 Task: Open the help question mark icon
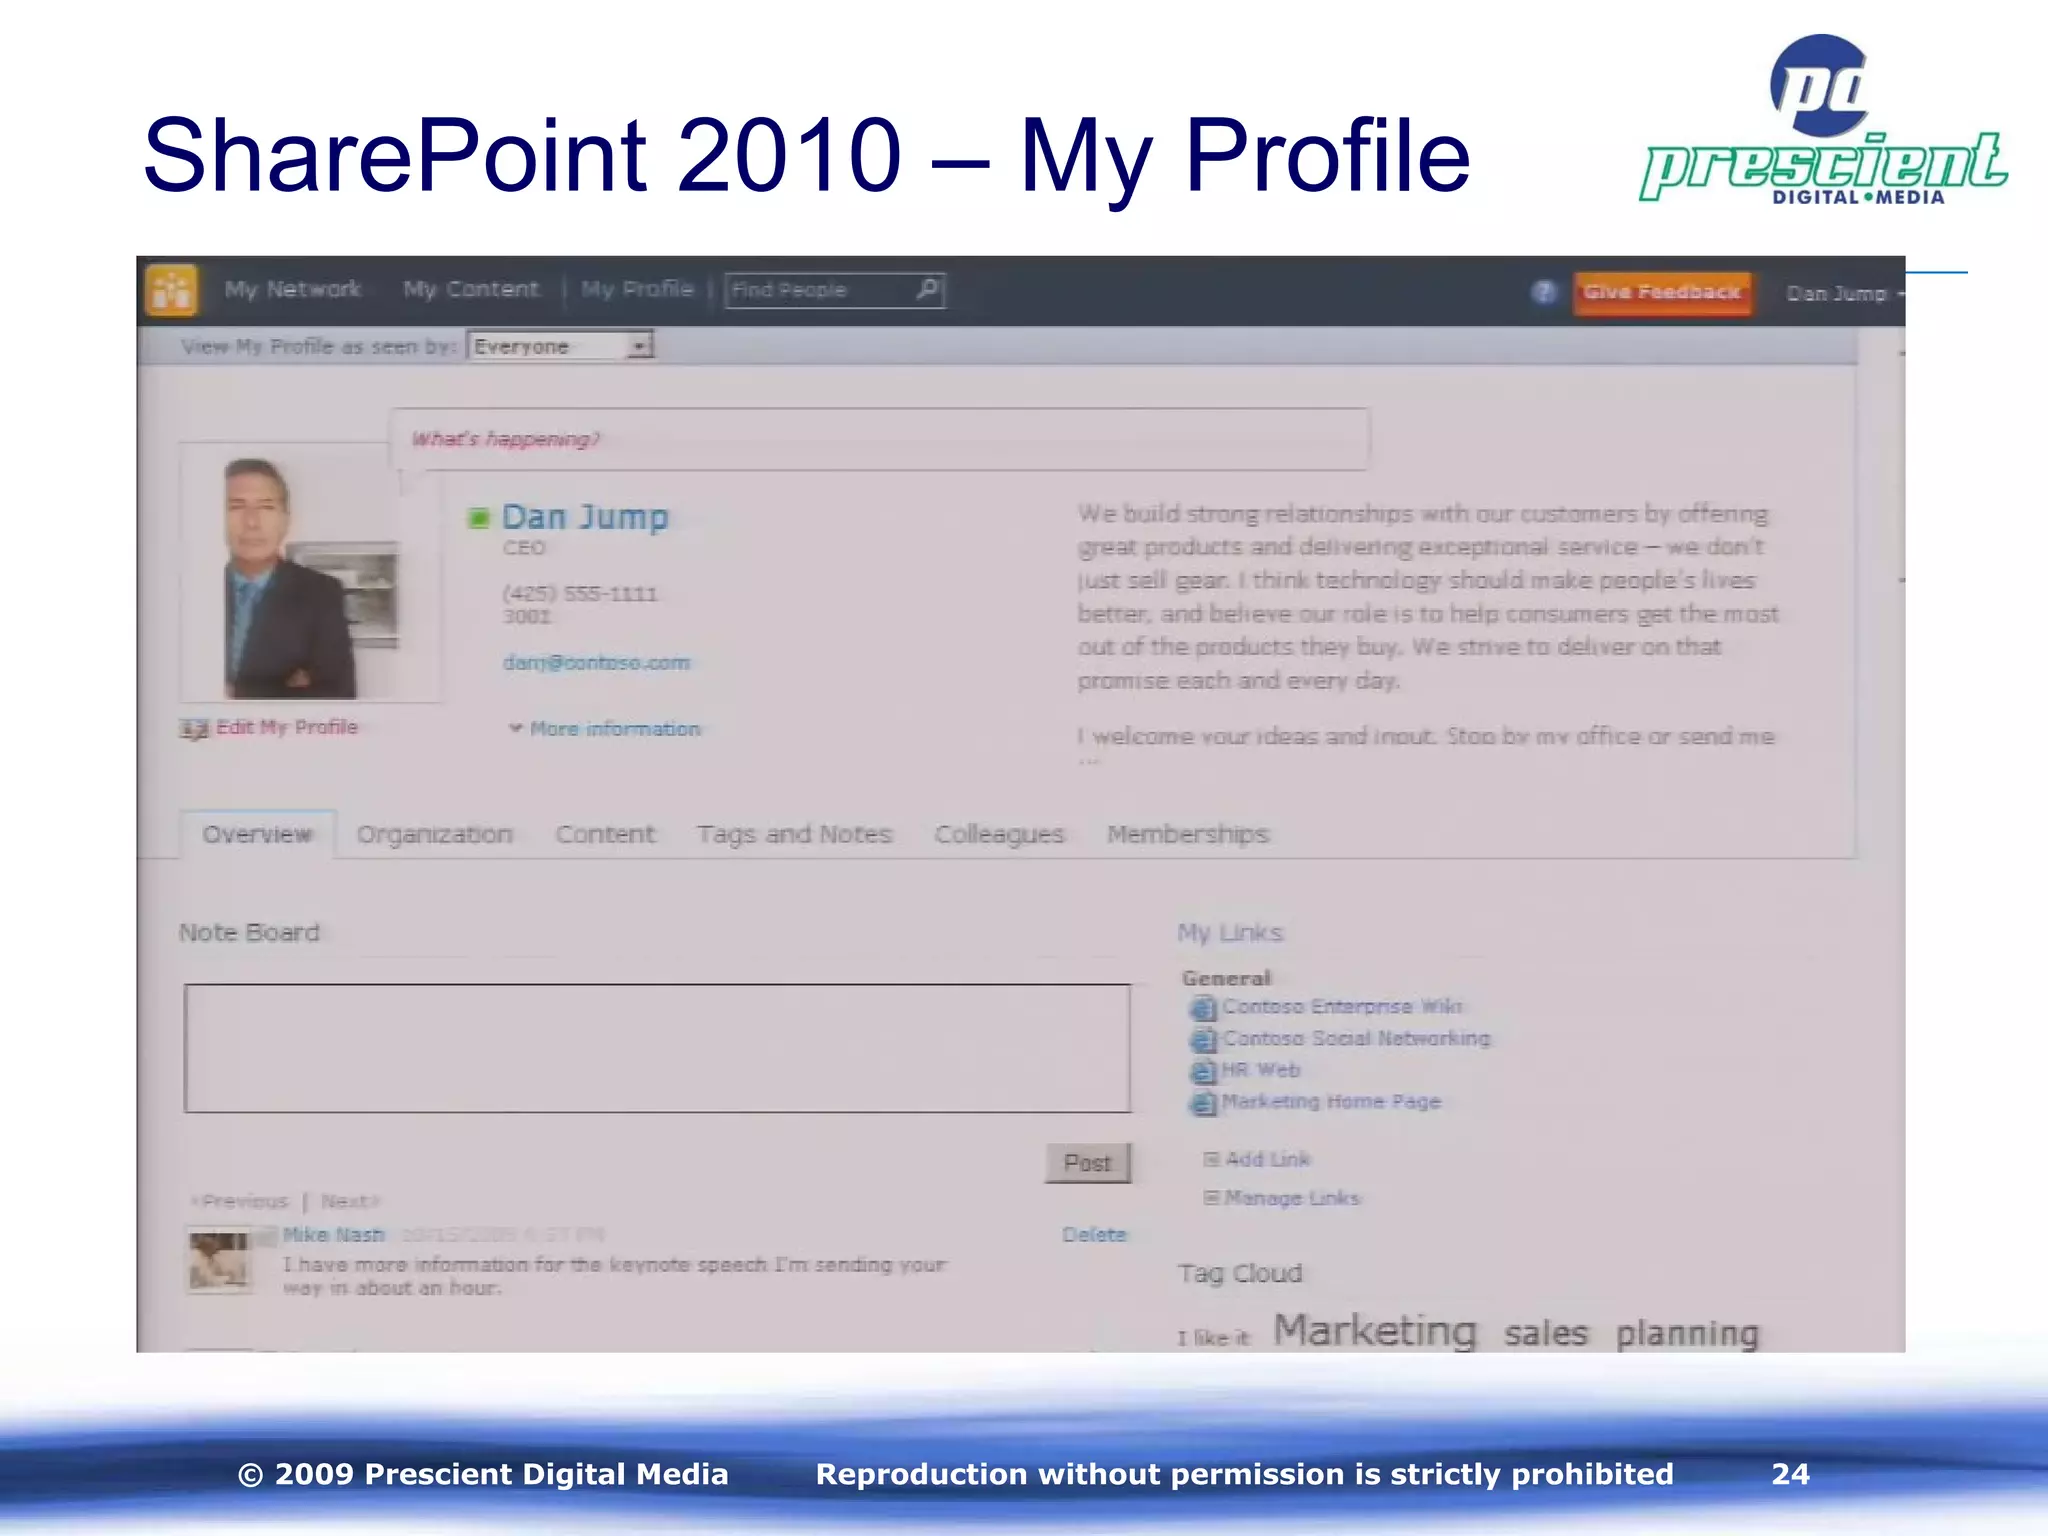[1544, 292]
